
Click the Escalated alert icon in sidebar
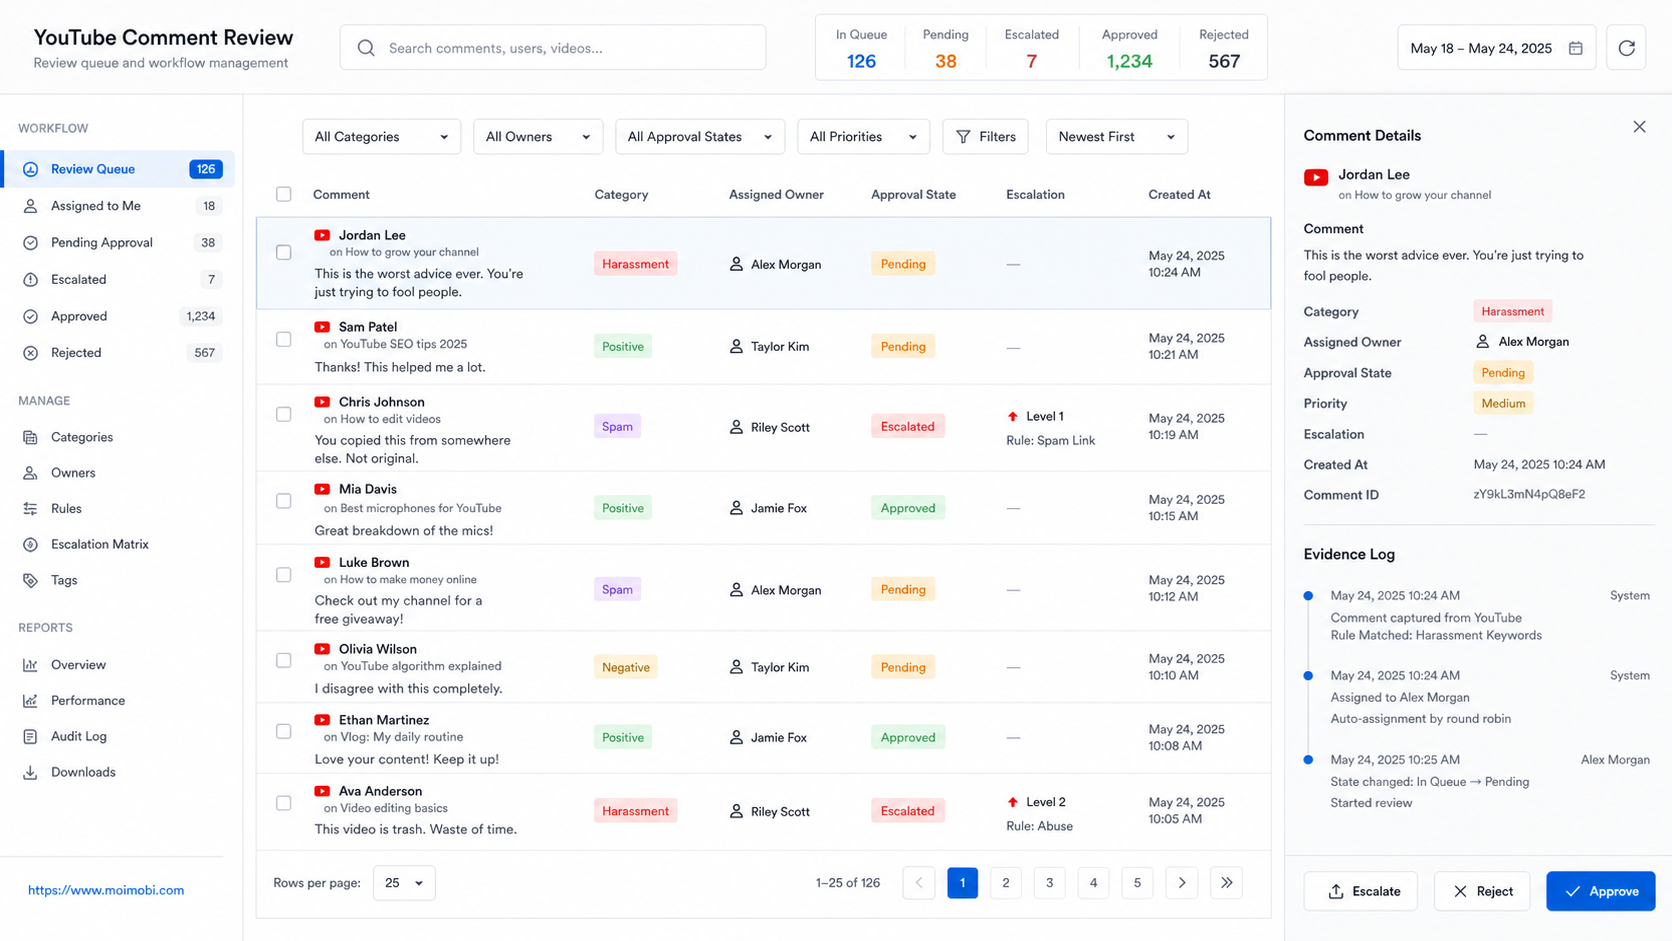pyautogui.click(x=30, y=280)
